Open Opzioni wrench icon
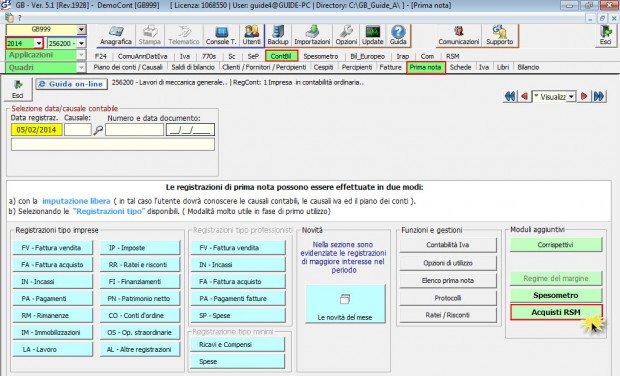The height and width of the screenshot is (376, 620). 346,35
